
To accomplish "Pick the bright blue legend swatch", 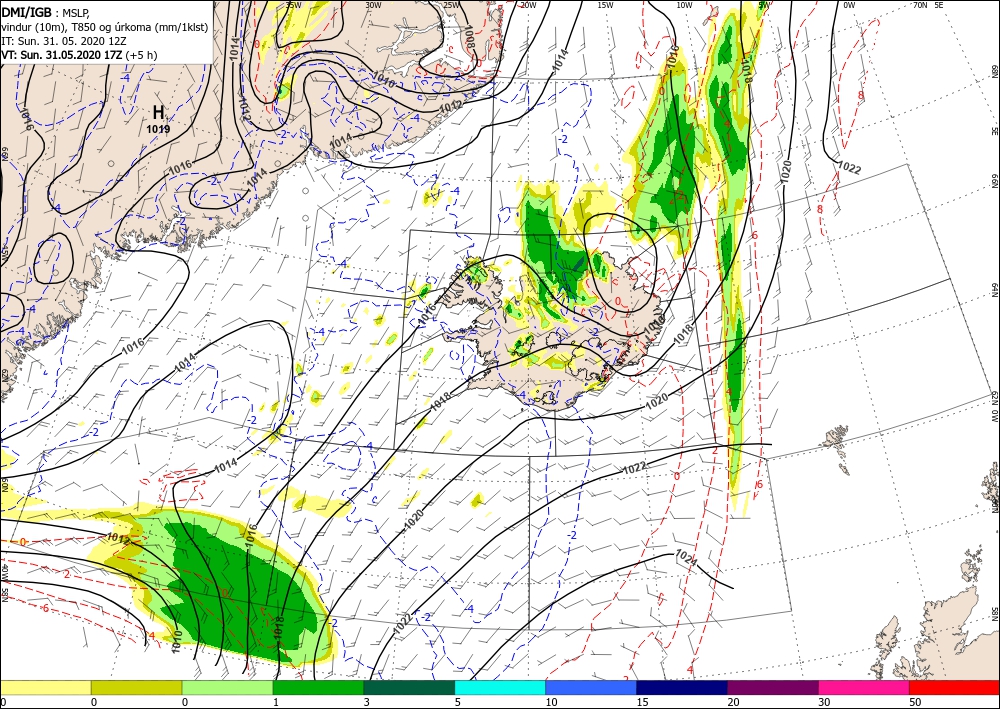I will pyautogui.click(x=591, y=687).
